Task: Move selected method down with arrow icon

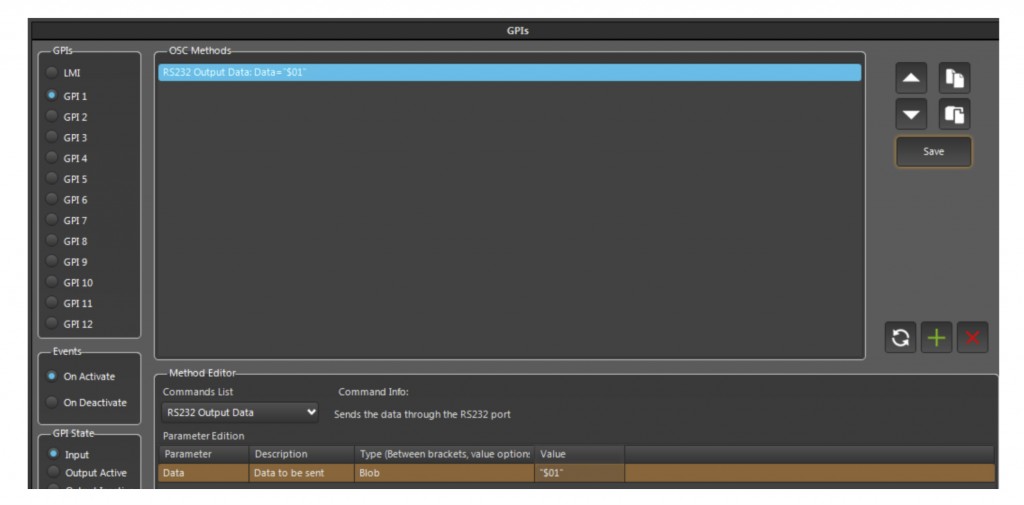Action: pos(911,114)
